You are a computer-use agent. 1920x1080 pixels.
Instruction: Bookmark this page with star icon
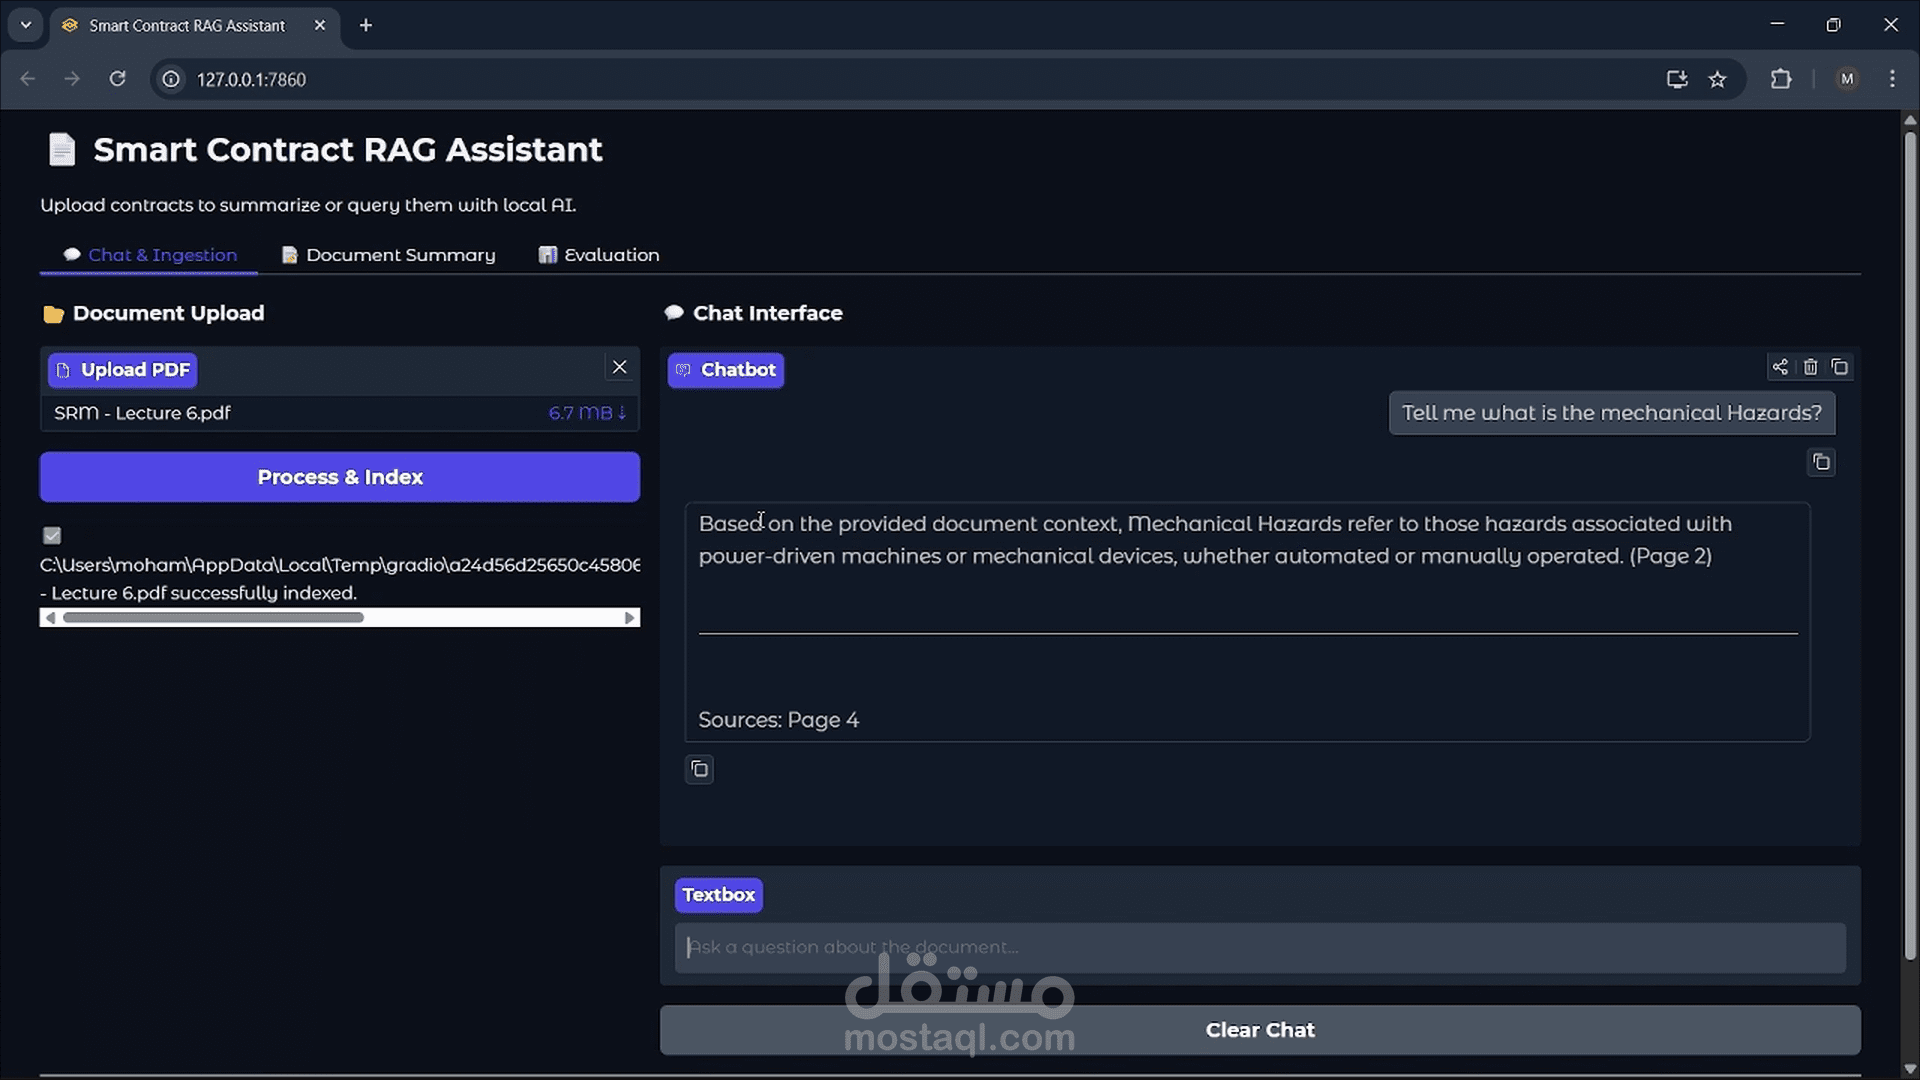click(x=1717, y=79)
